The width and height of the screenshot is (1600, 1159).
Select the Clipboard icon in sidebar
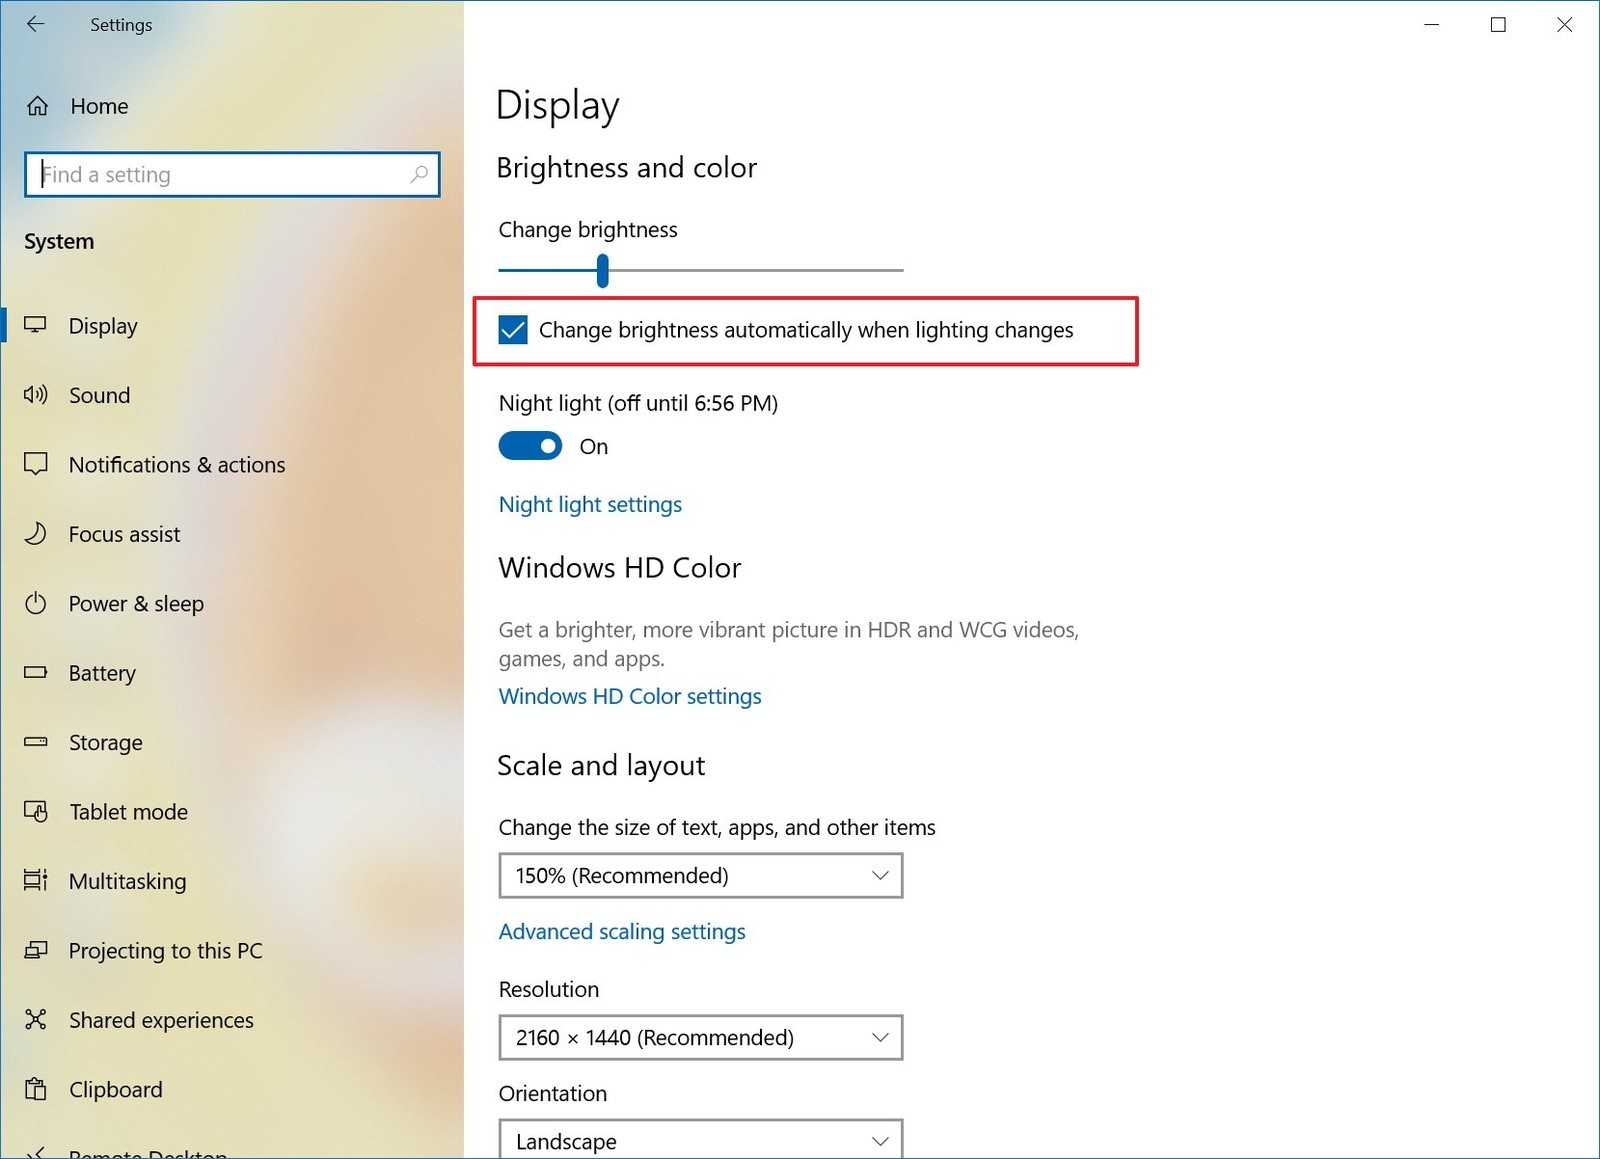click(36, 1089)
